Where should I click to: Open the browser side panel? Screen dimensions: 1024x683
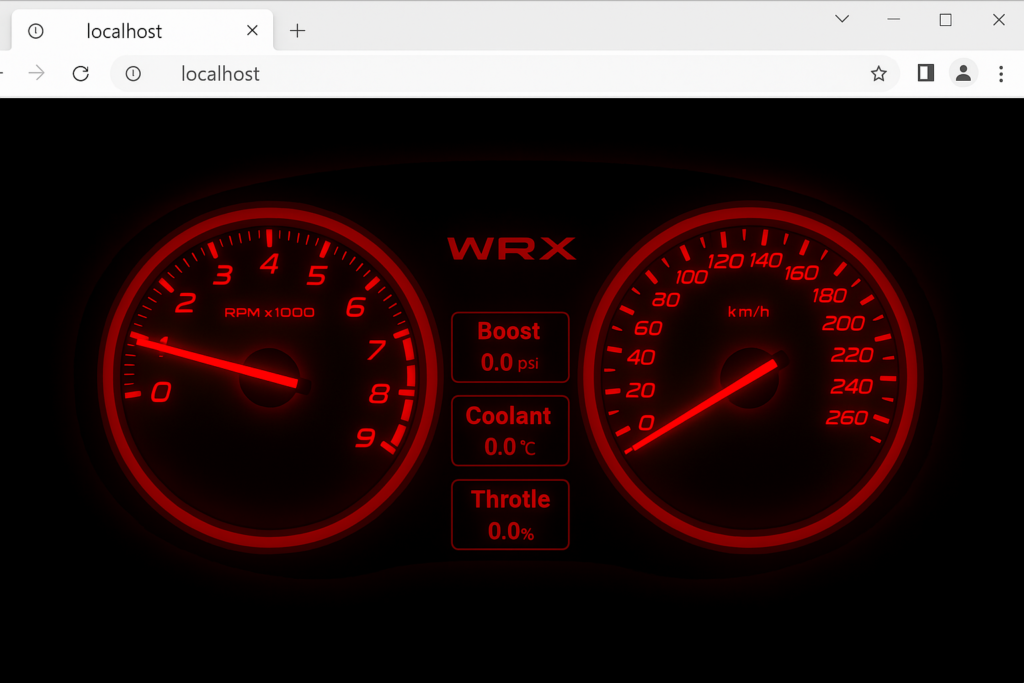pyautogui.click(x=925, y=73)
